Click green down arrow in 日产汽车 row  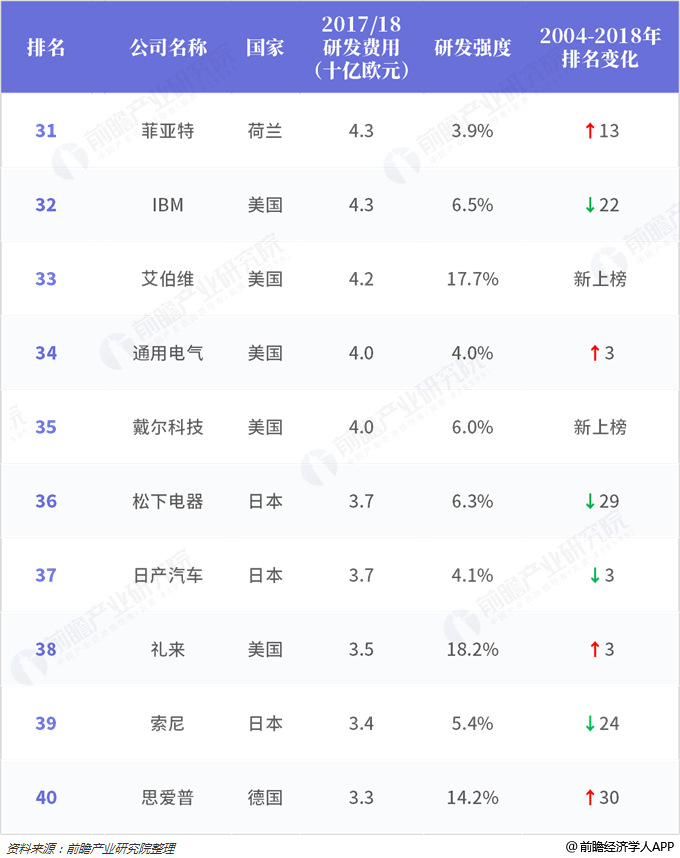[595, 575]
